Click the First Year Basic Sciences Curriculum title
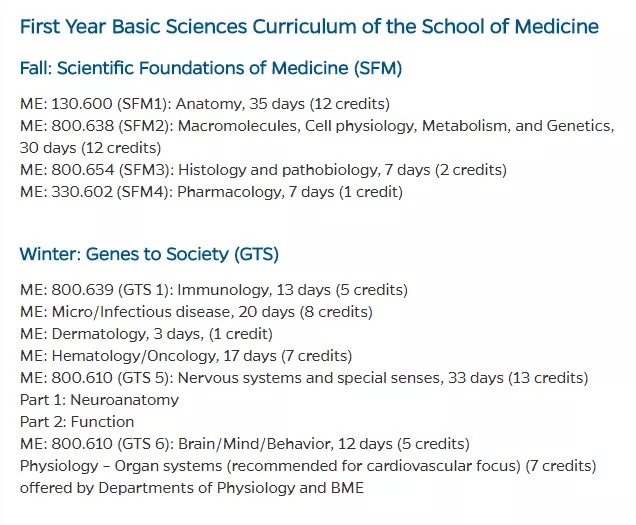 pos(309,26)
